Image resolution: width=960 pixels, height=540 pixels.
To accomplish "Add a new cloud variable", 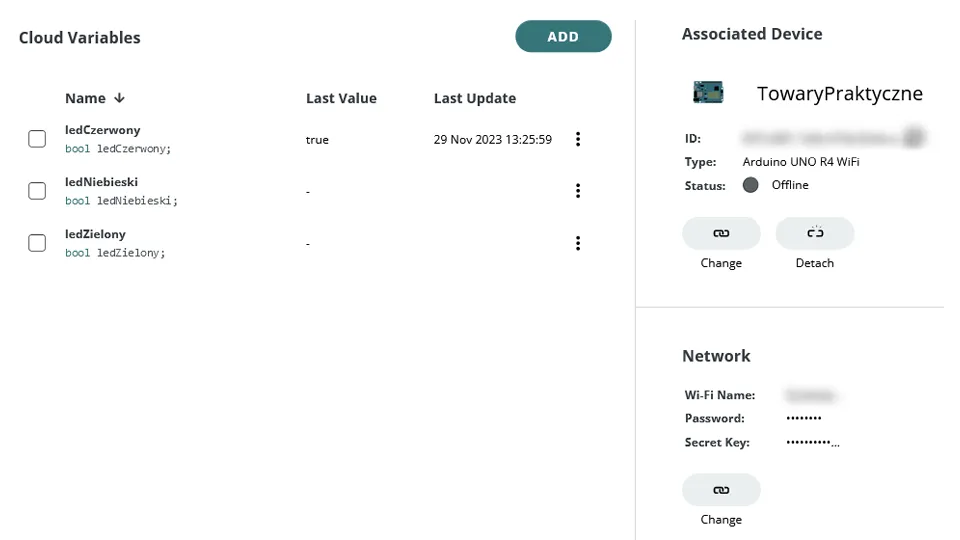I will (563, 36).
